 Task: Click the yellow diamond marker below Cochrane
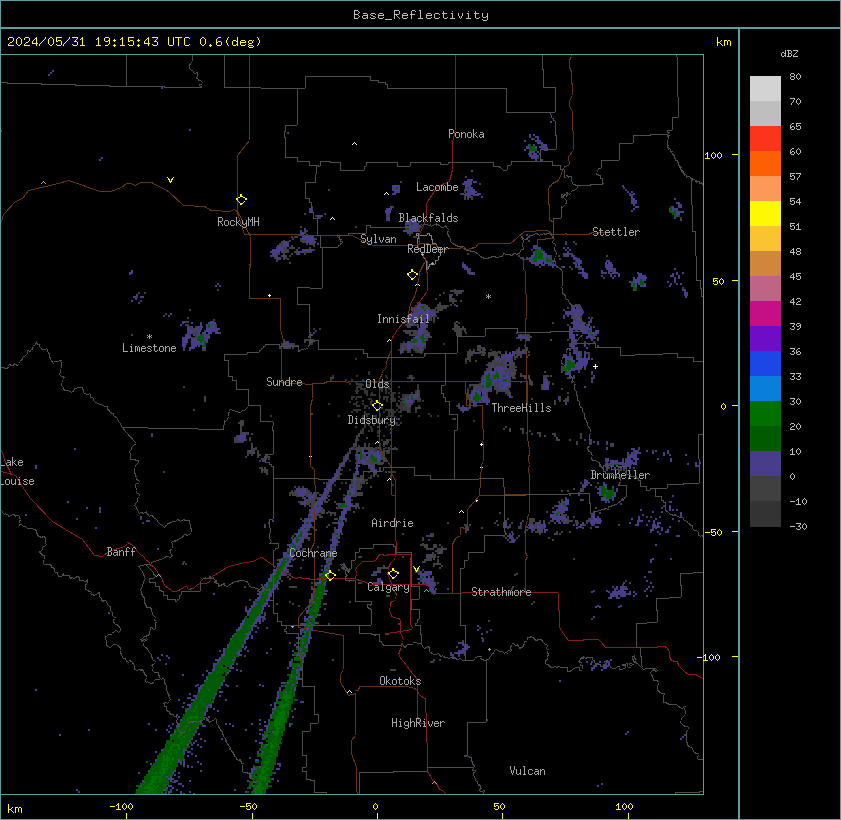pos(330,575)
